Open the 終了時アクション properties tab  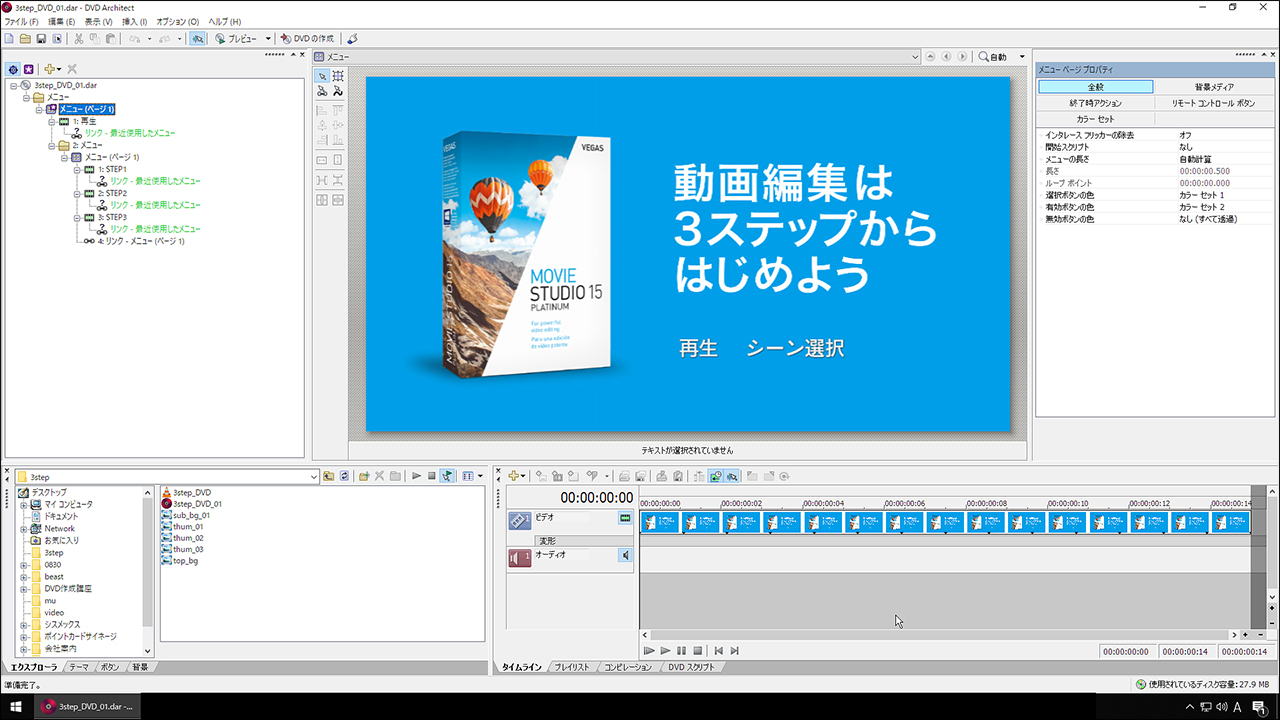click(x=1096, y=103)
